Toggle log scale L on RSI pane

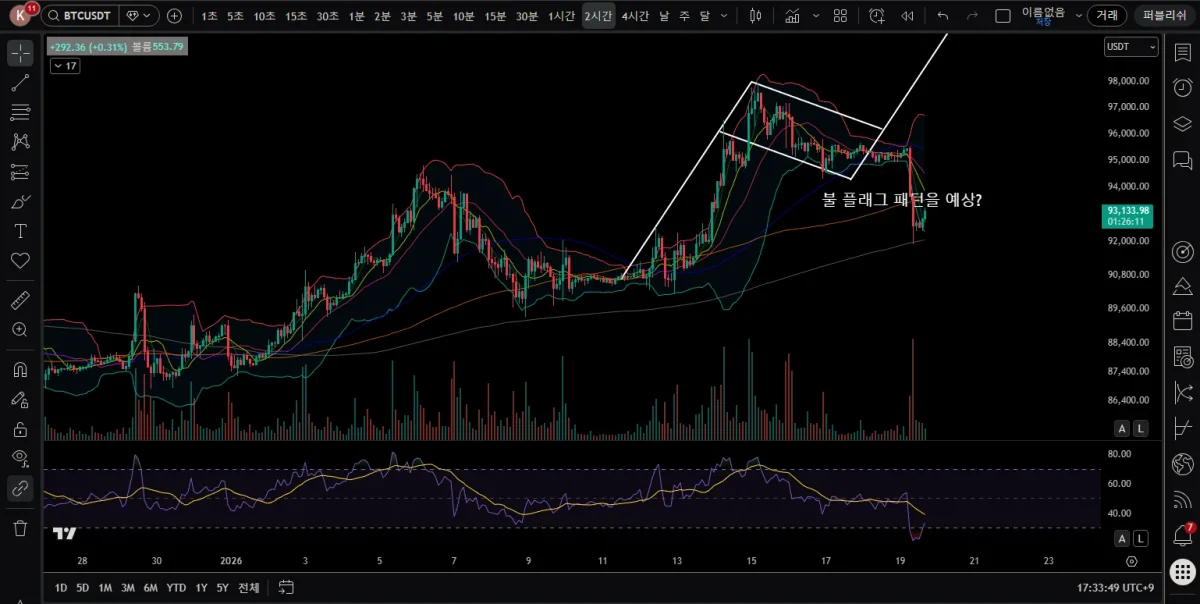coord(1141,538)
